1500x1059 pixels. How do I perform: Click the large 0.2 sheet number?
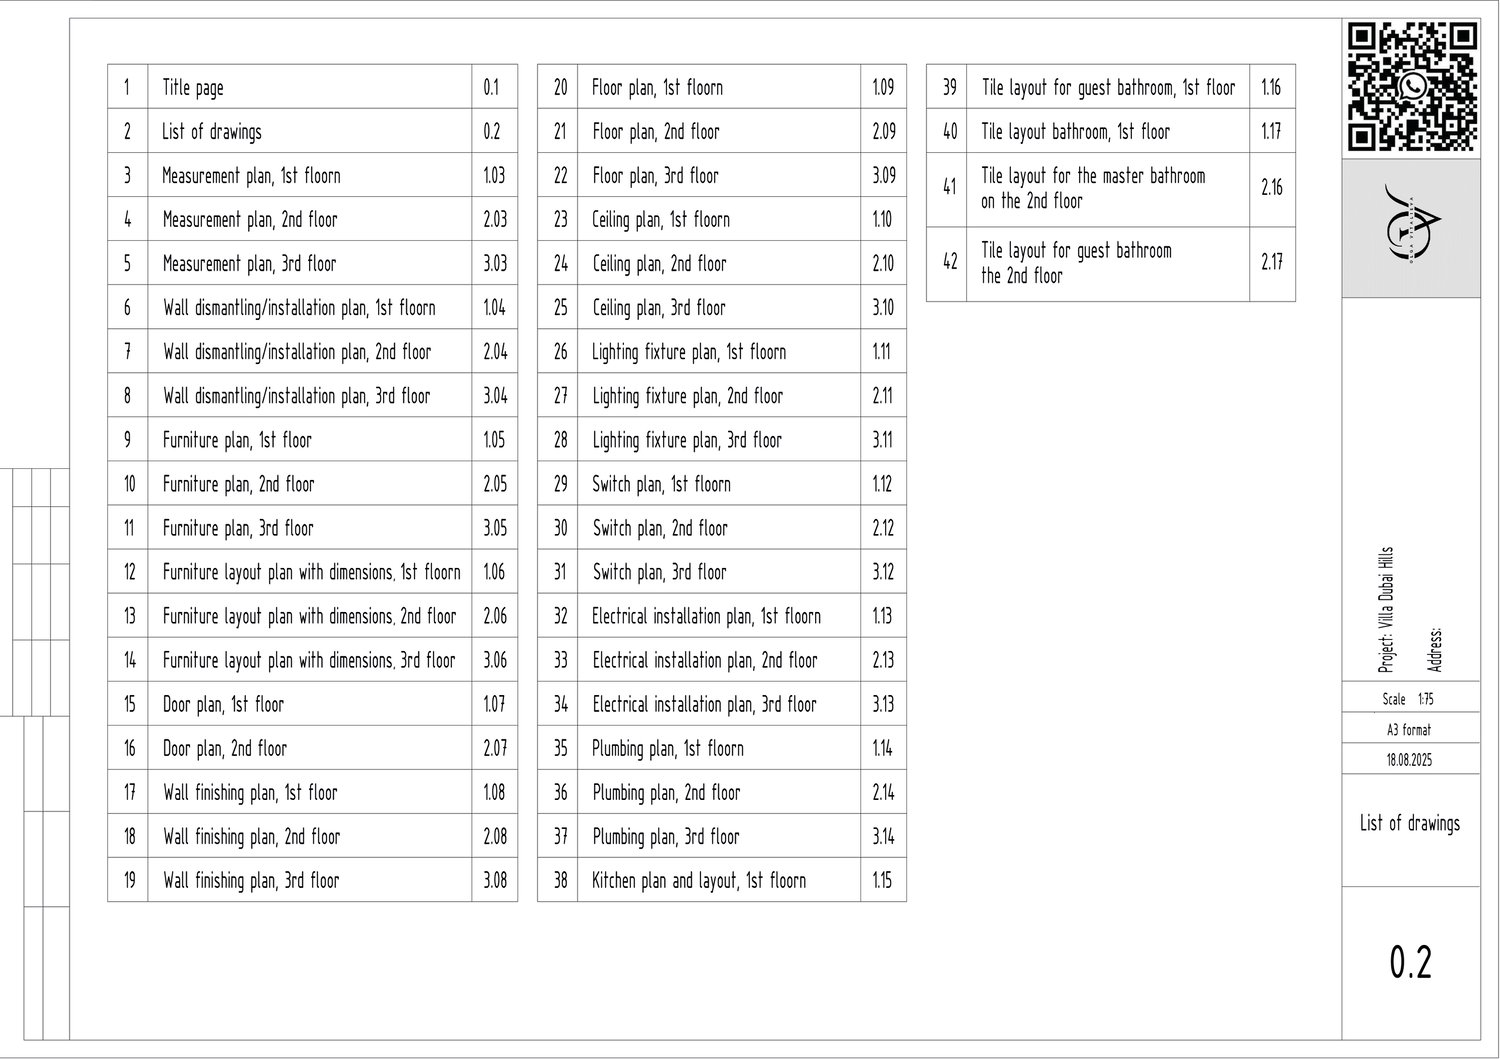pyautogui.click(x=1410, y=962)
